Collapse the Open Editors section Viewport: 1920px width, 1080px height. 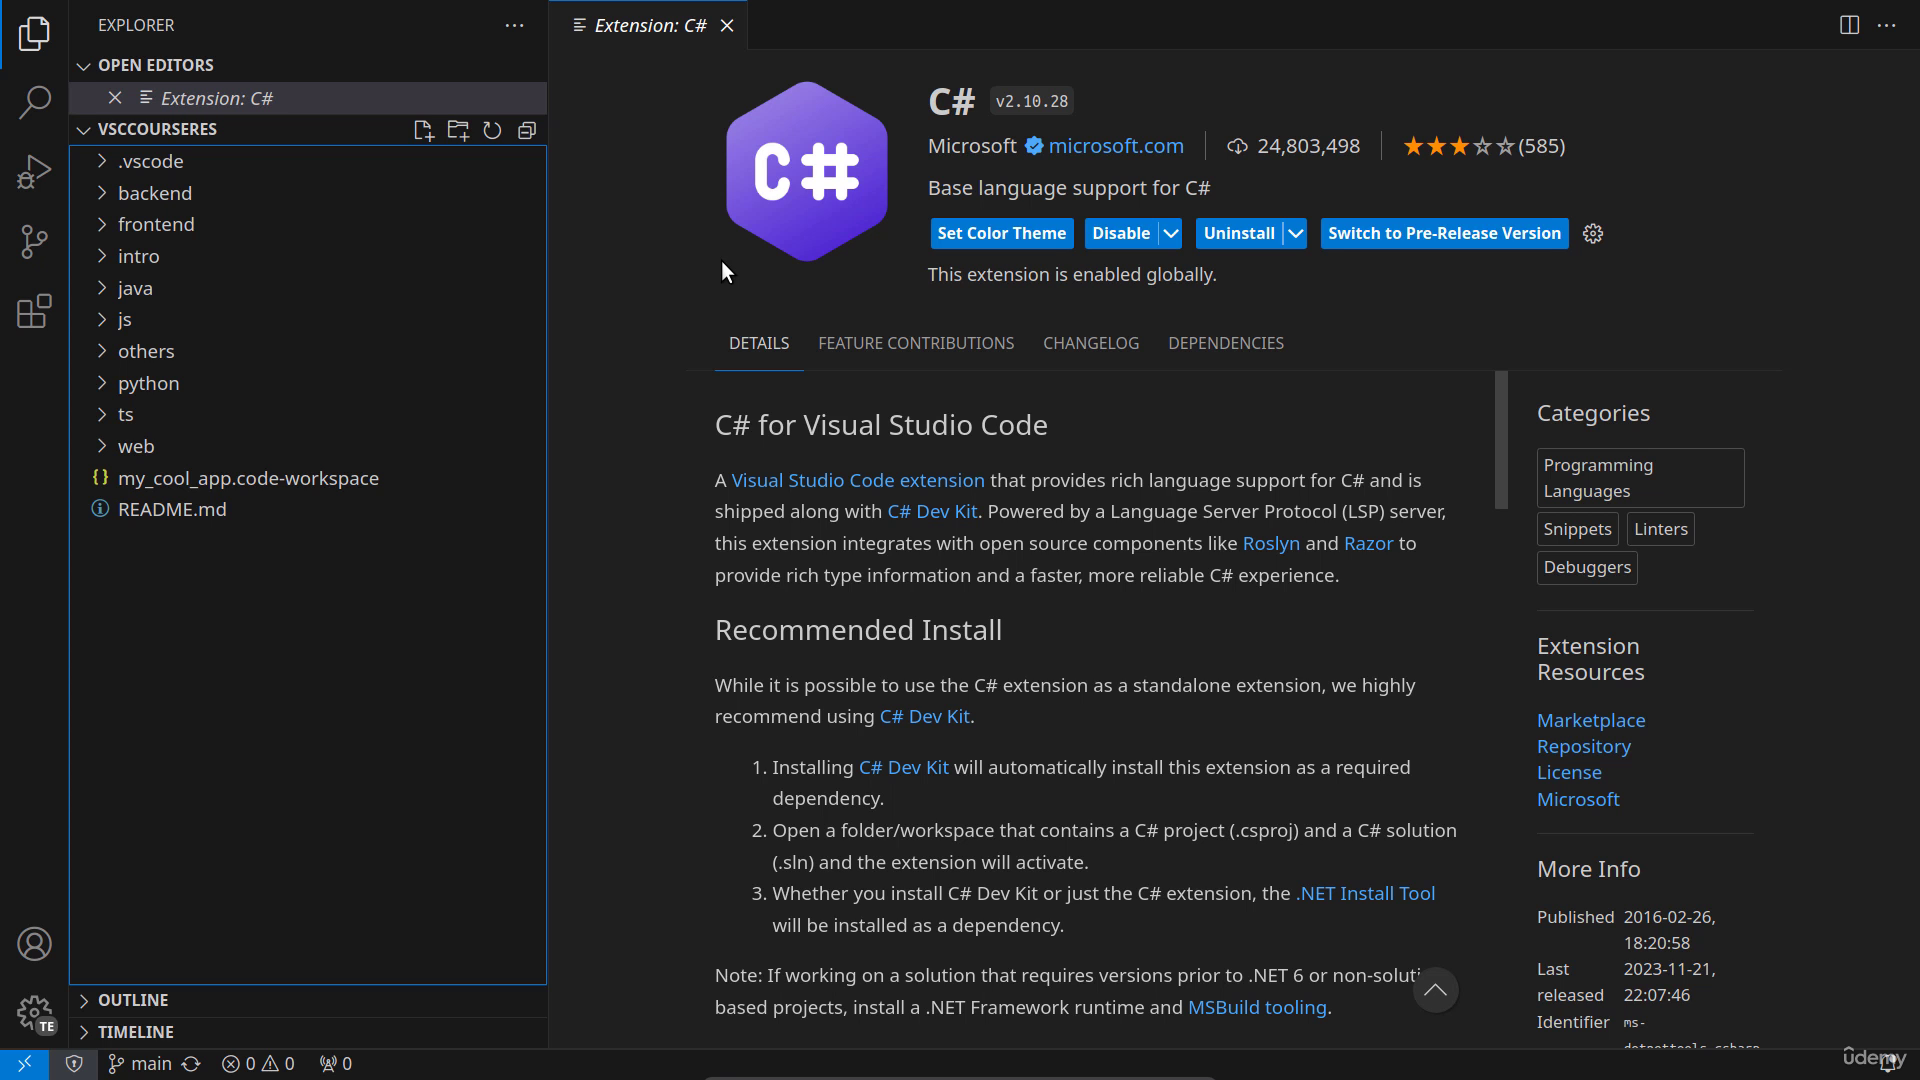click(x=308, y=65)
